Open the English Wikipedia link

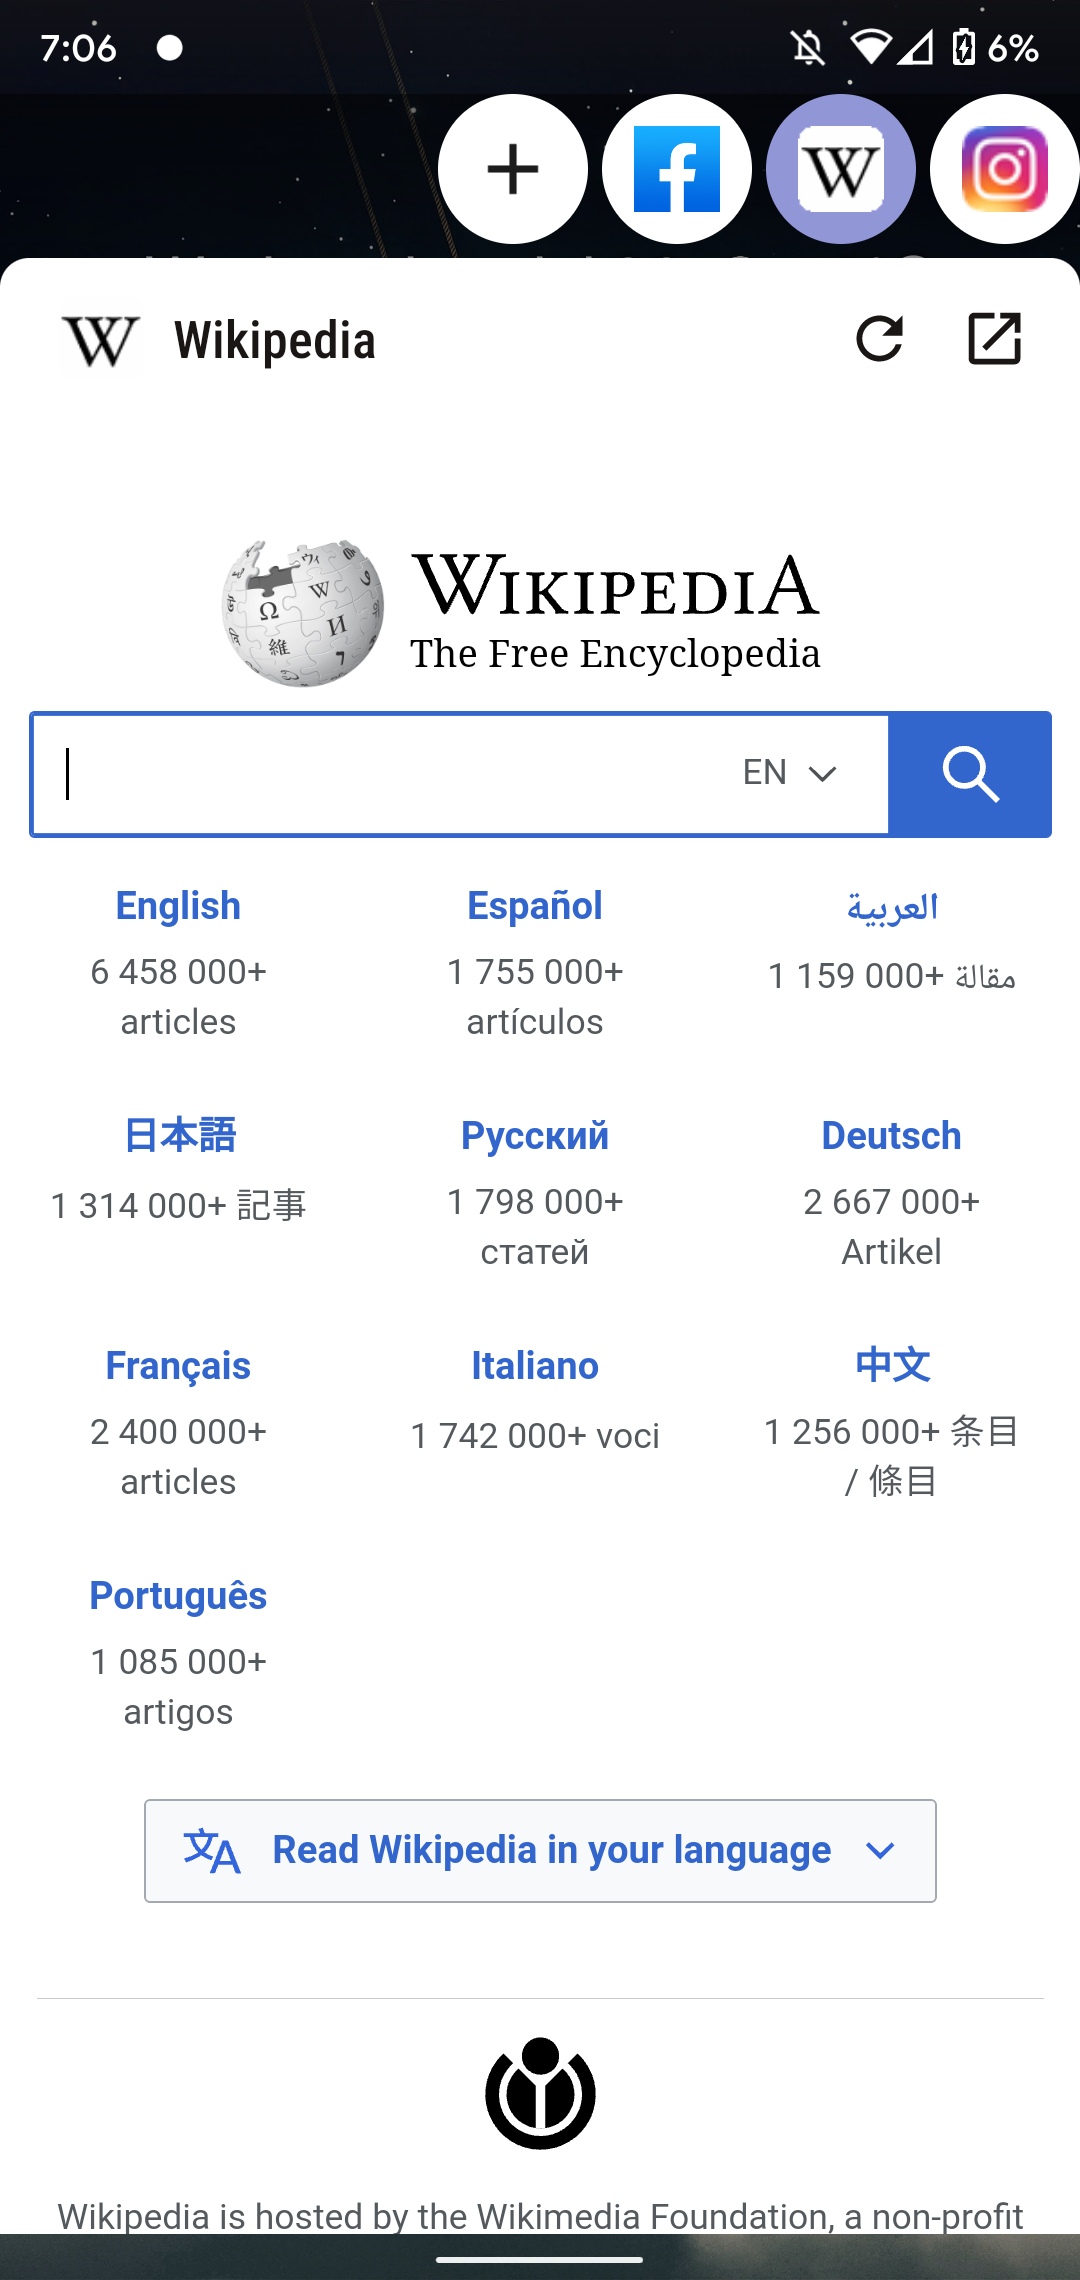pyautogui.click(x=178, y=907)
